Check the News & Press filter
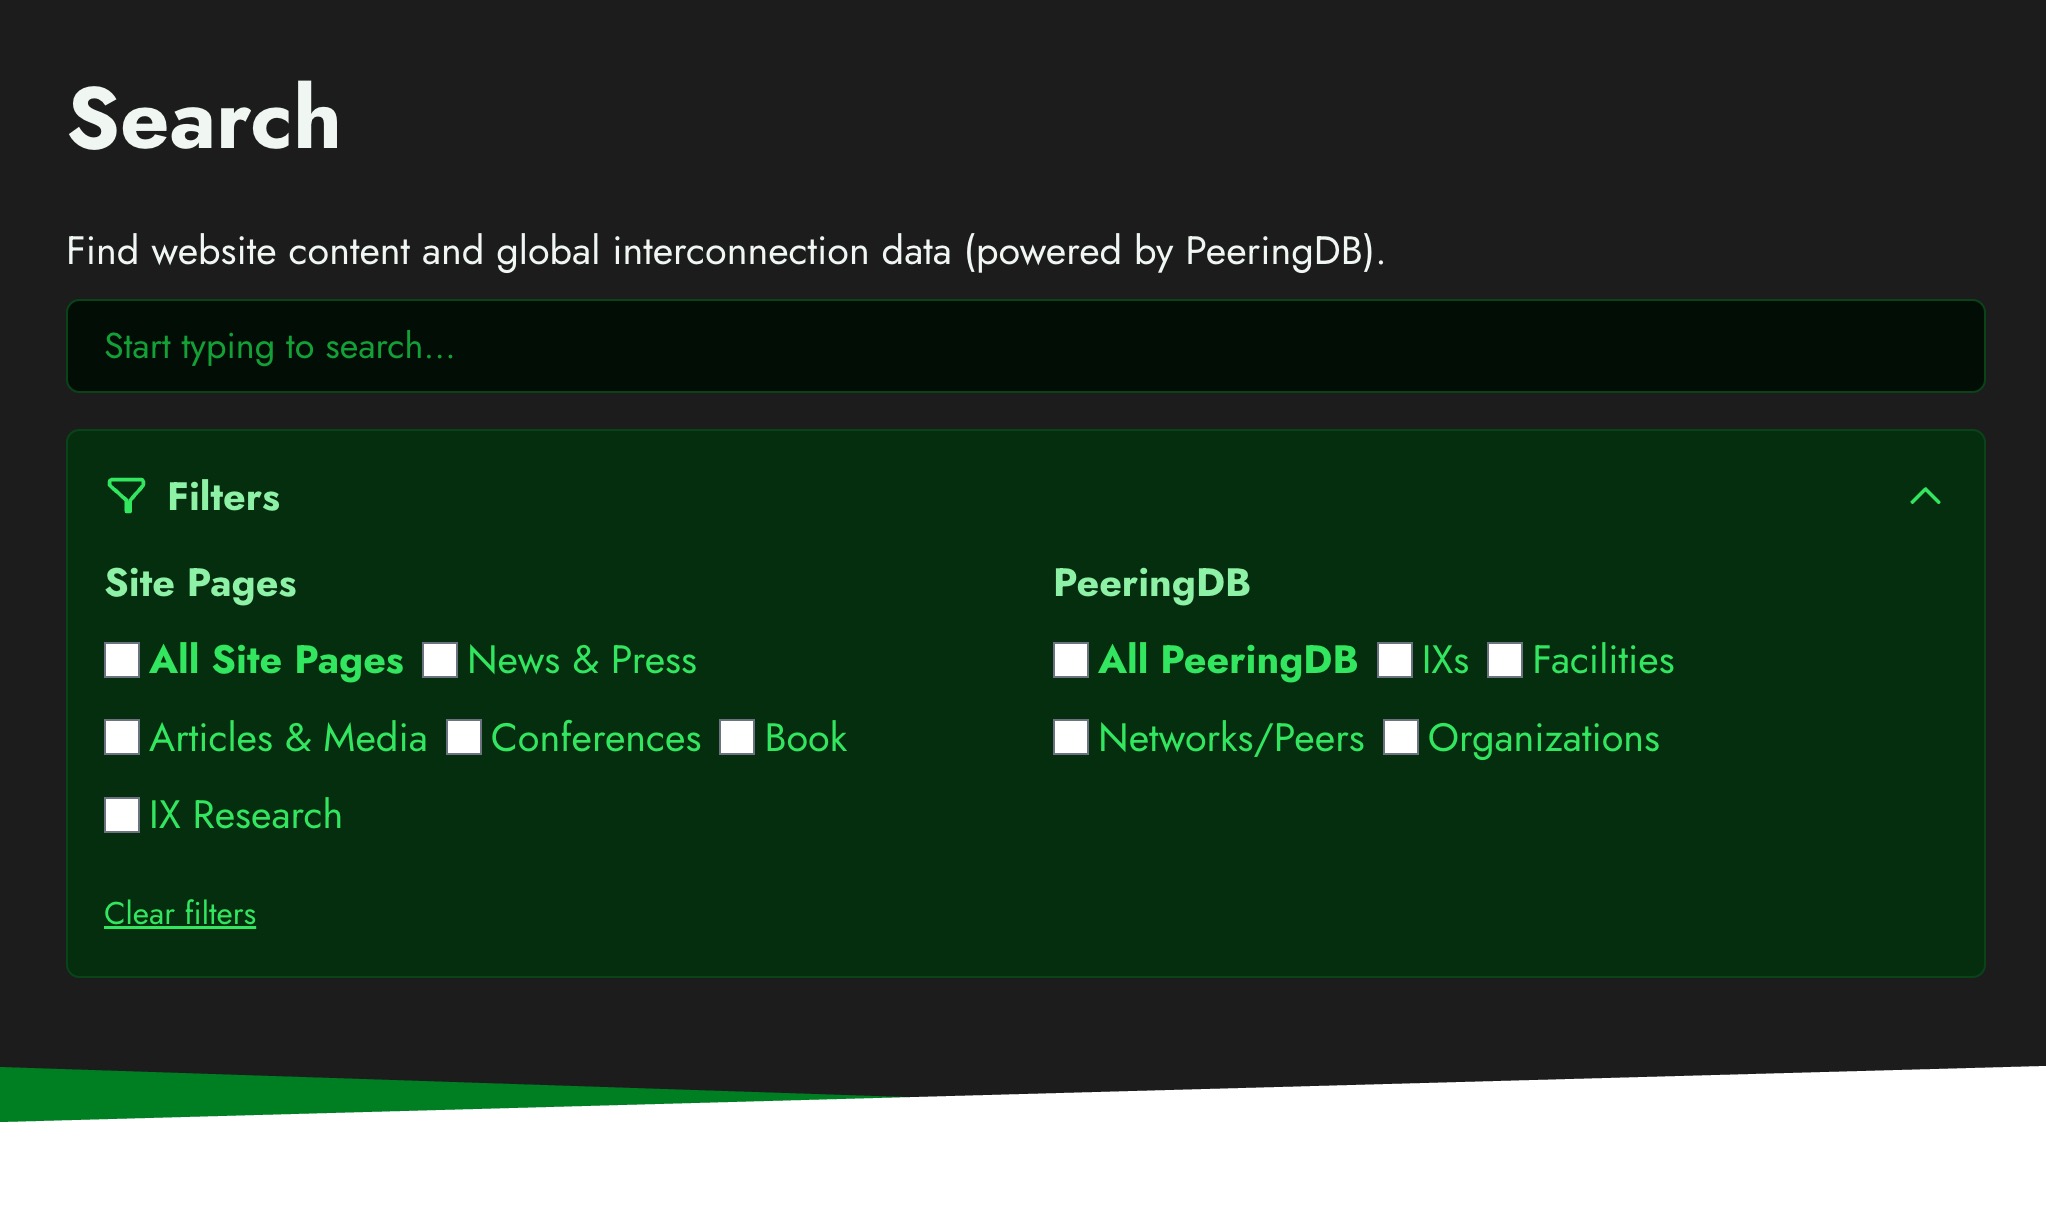The width and height of the screenshot is (2046, 1214). (439, 661)
